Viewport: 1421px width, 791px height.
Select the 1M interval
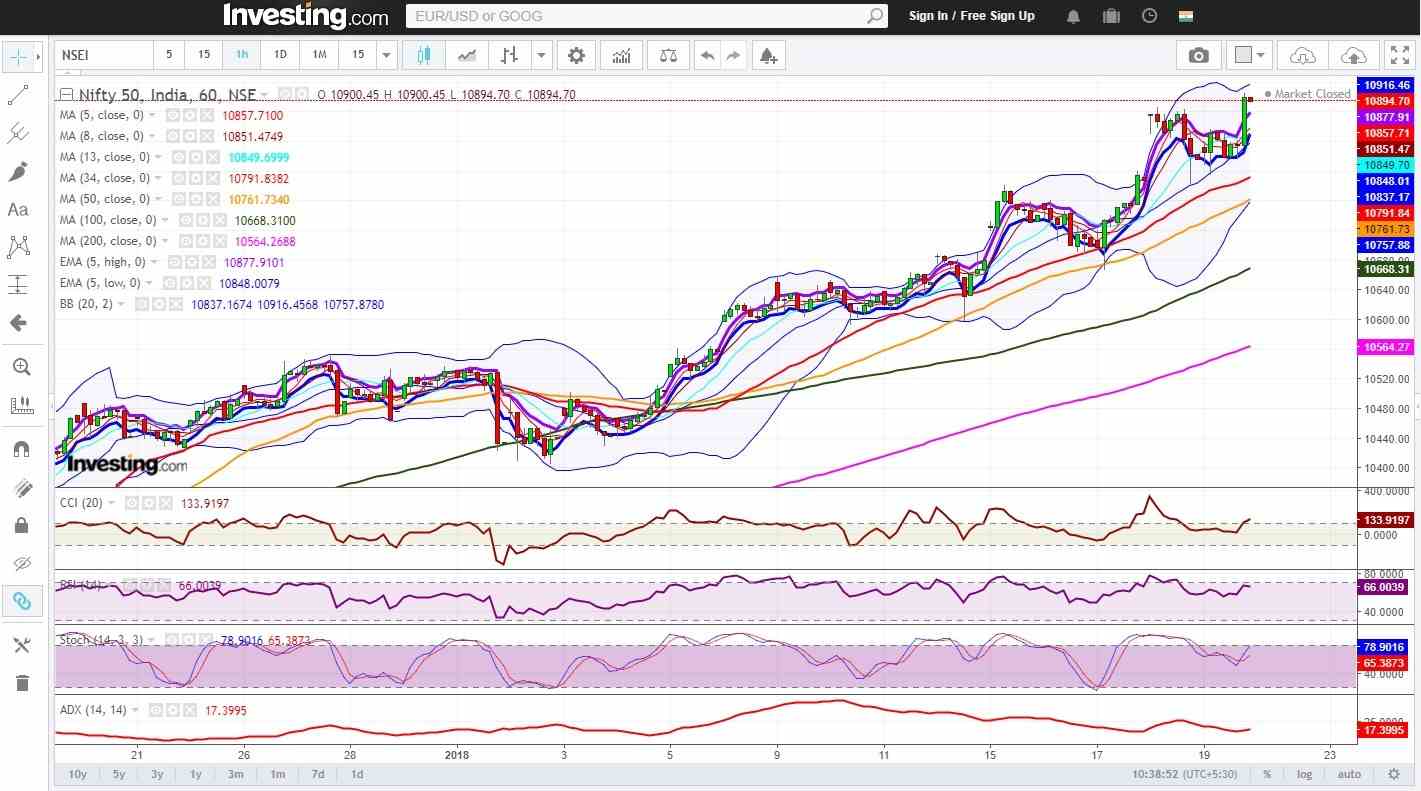(x=319, y=56)
